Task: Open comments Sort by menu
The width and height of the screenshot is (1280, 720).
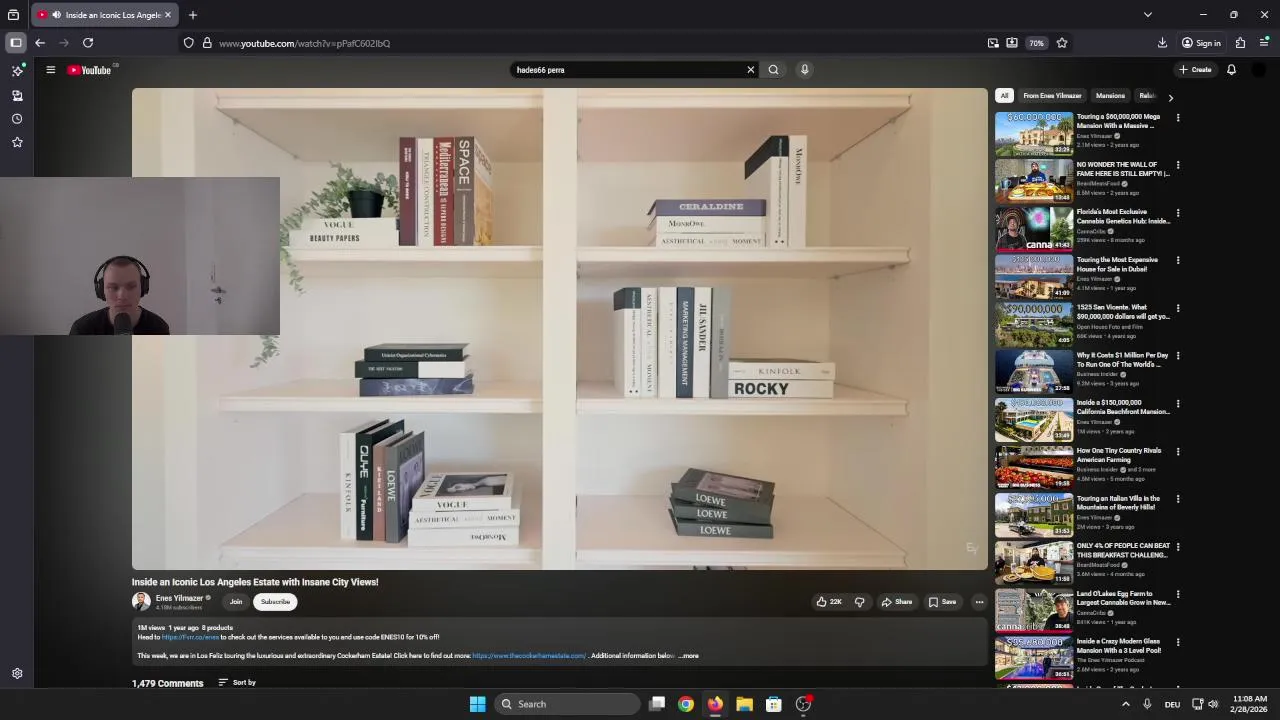Action: tap(237, 683)
